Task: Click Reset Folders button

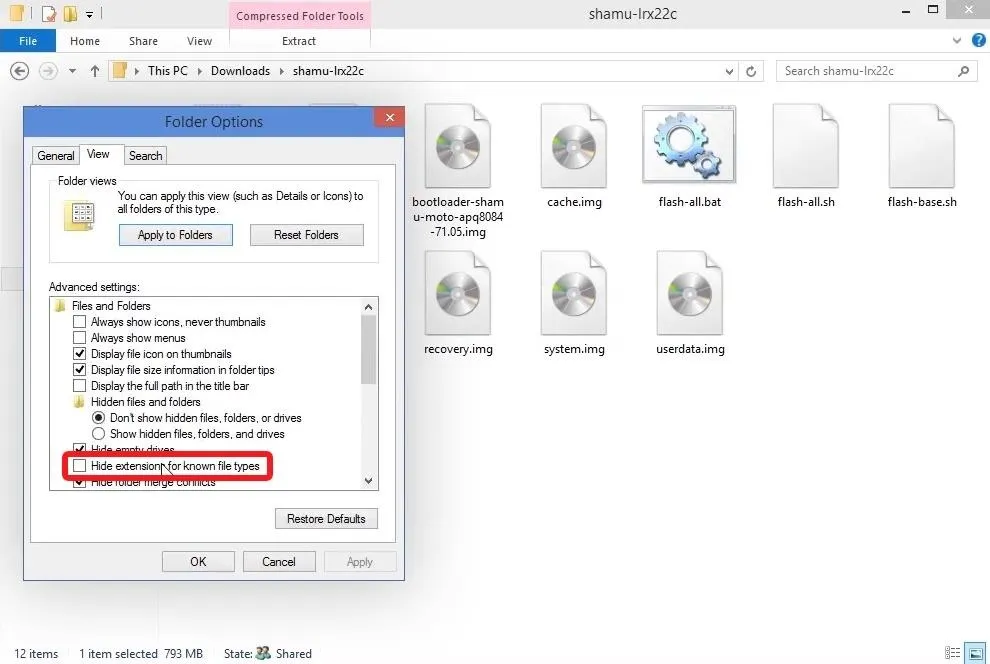Action: 306,235
